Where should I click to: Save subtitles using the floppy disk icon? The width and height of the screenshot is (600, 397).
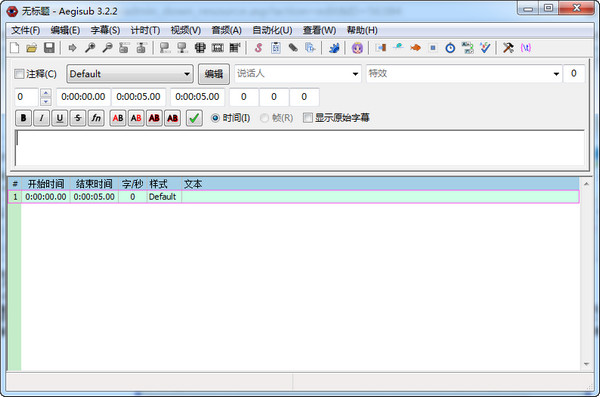coord(49,48)
